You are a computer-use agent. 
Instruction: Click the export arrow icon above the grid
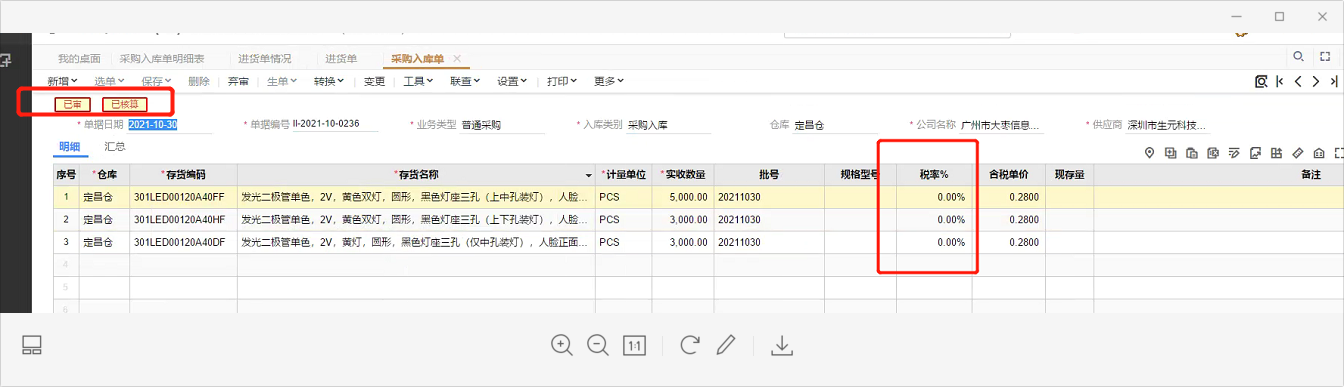pyautogui.click(x=1255, y=153)
